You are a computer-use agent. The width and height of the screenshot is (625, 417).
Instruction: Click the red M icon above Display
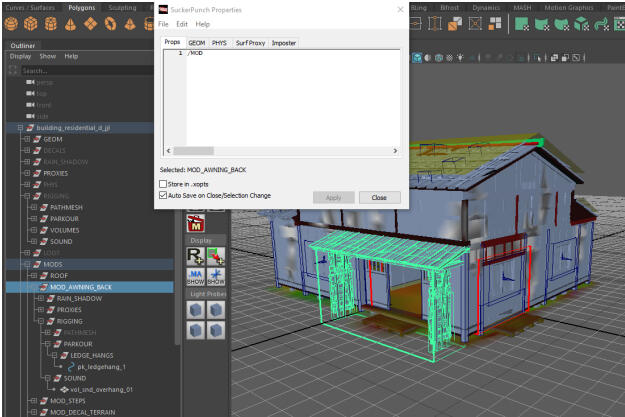(195, 224)
